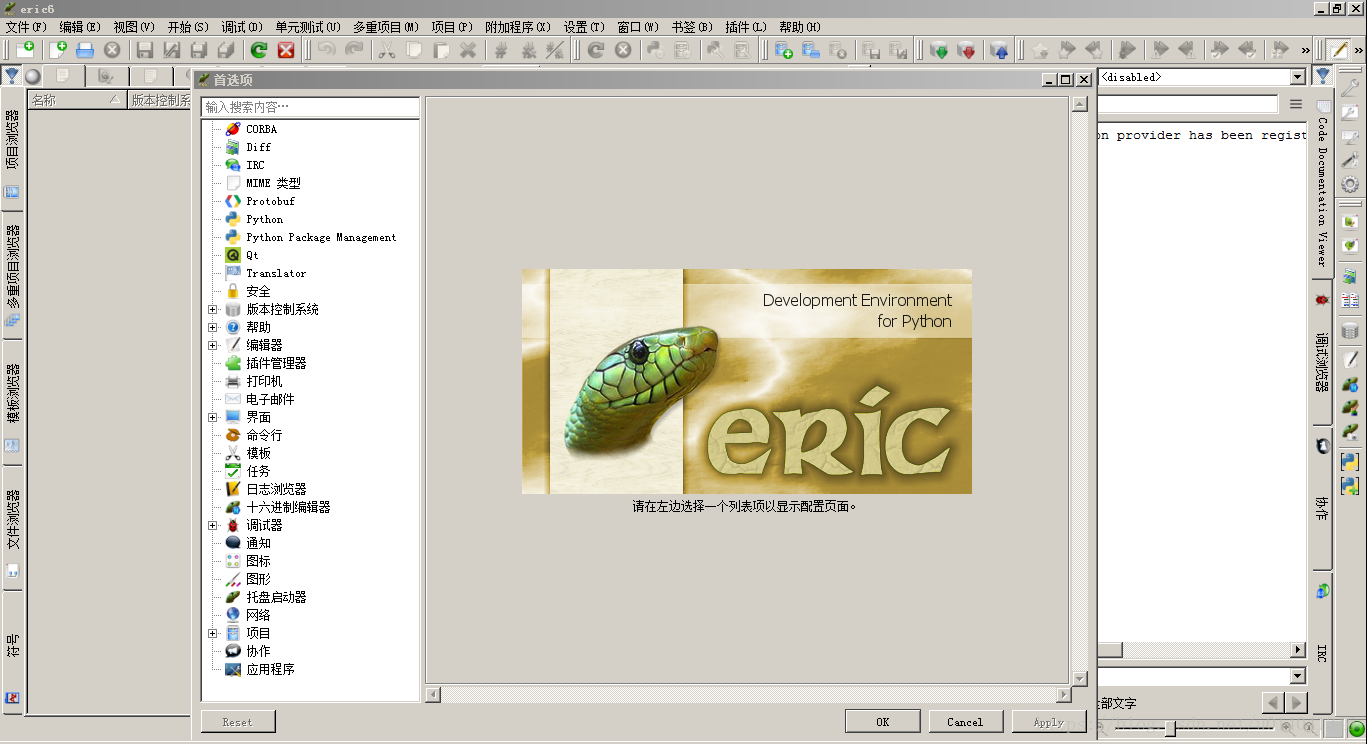
Task: Click the pencil edit icon at toolbar end
Action: pos(1339,49)
